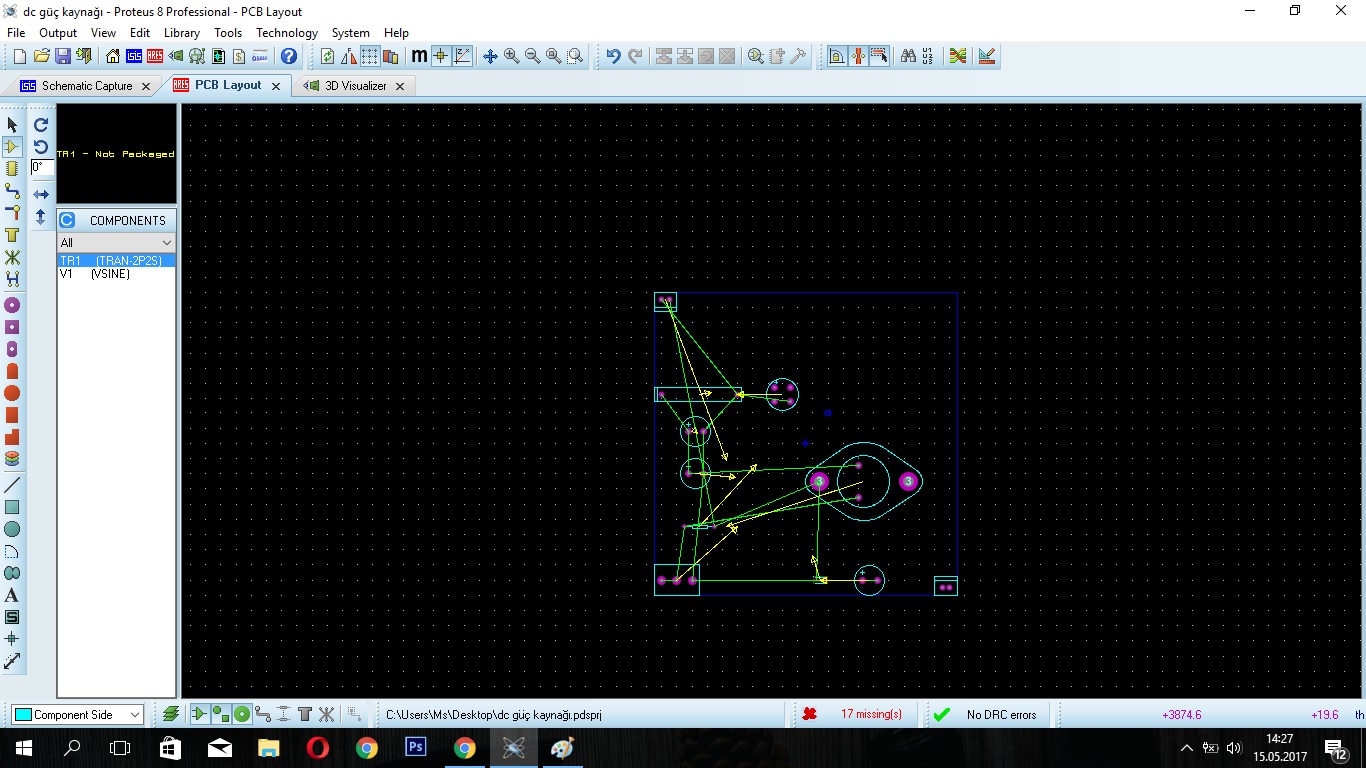Open Photoshop from the Windows taskbar
Viewport: 1366px width, 768px height.
click(416, 747)
